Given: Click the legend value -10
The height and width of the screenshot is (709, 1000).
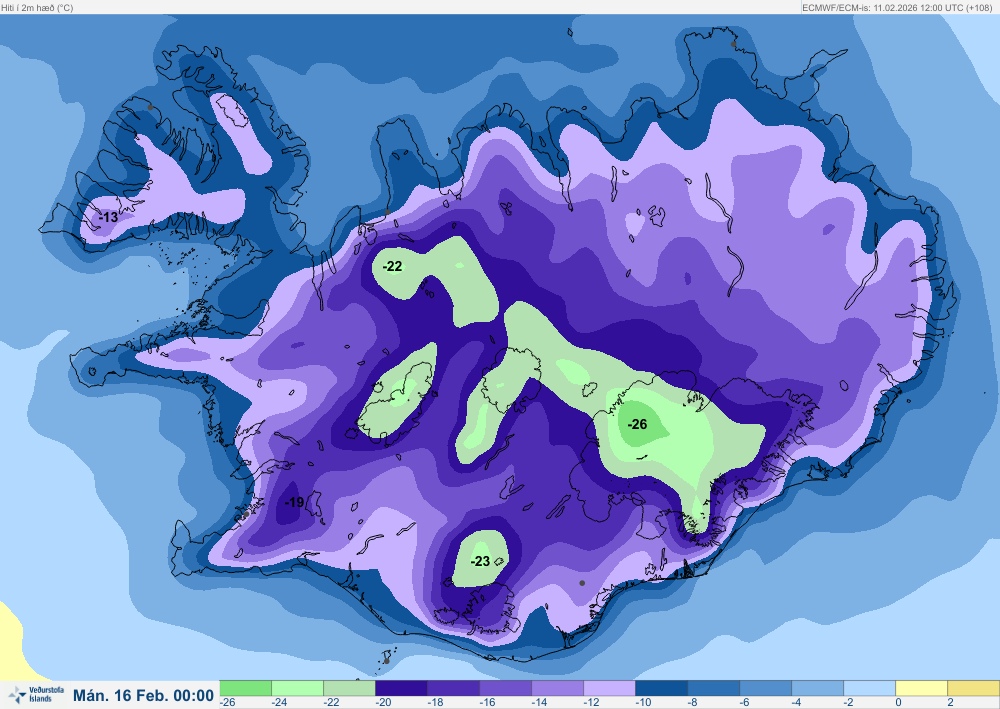Looking at the screenshot, I should coord(643,703).
